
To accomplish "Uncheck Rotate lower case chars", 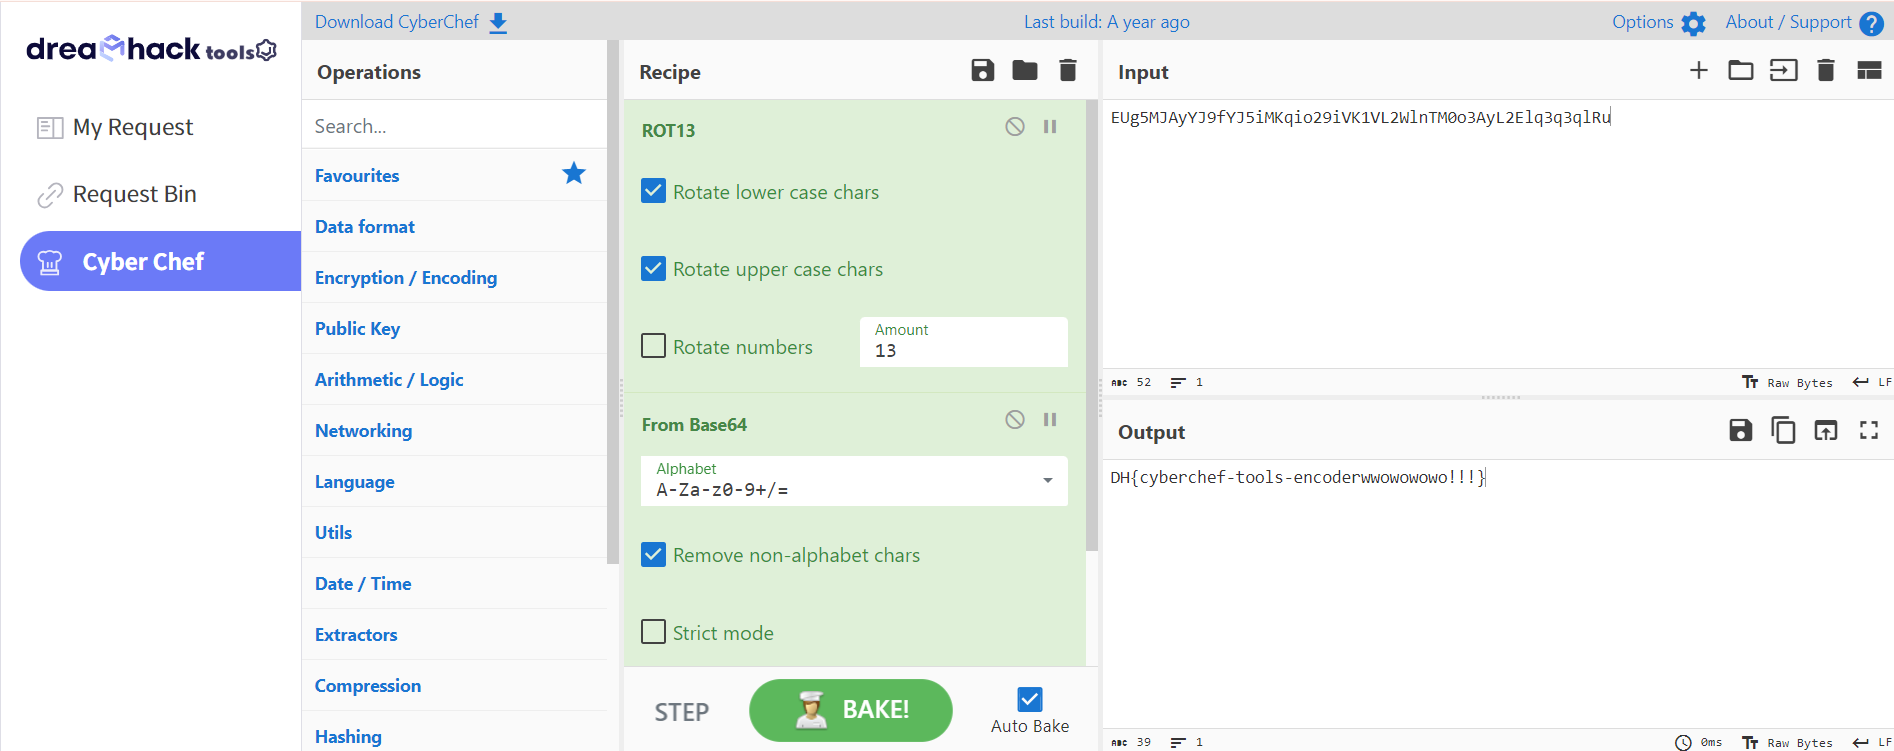I will pos(653,191).
